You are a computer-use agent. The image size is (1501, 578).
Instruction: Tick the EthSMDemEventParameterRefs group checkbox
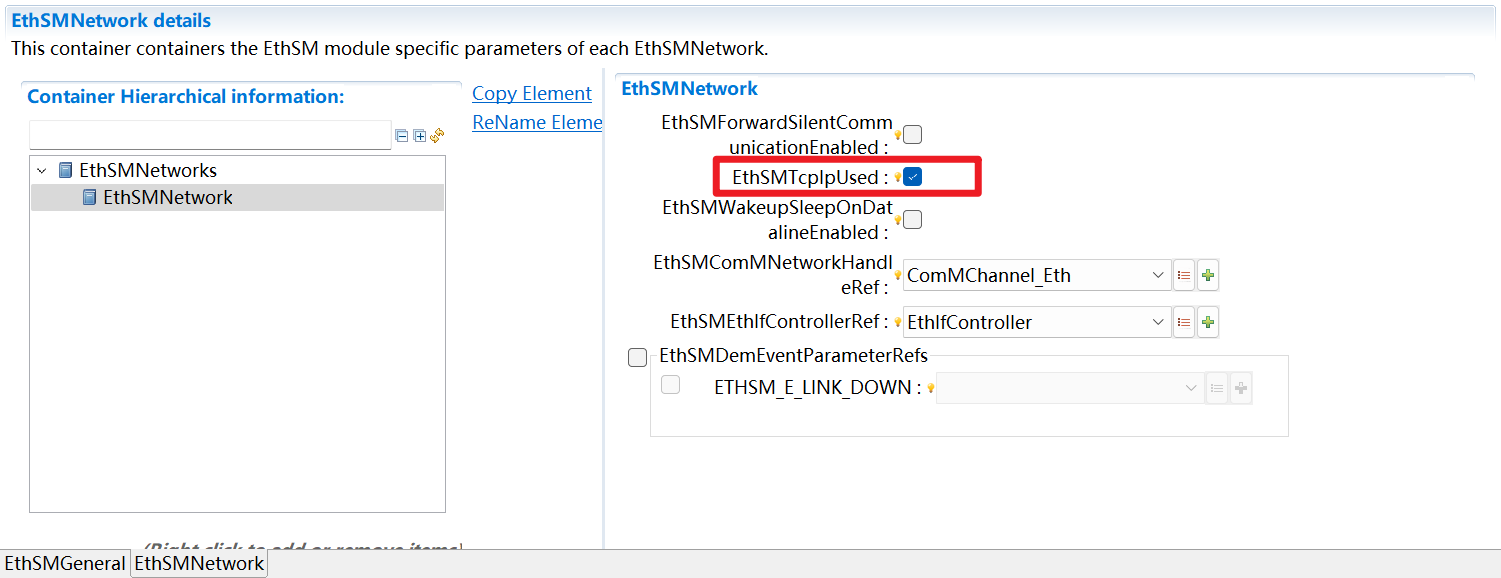pos(637,358)
